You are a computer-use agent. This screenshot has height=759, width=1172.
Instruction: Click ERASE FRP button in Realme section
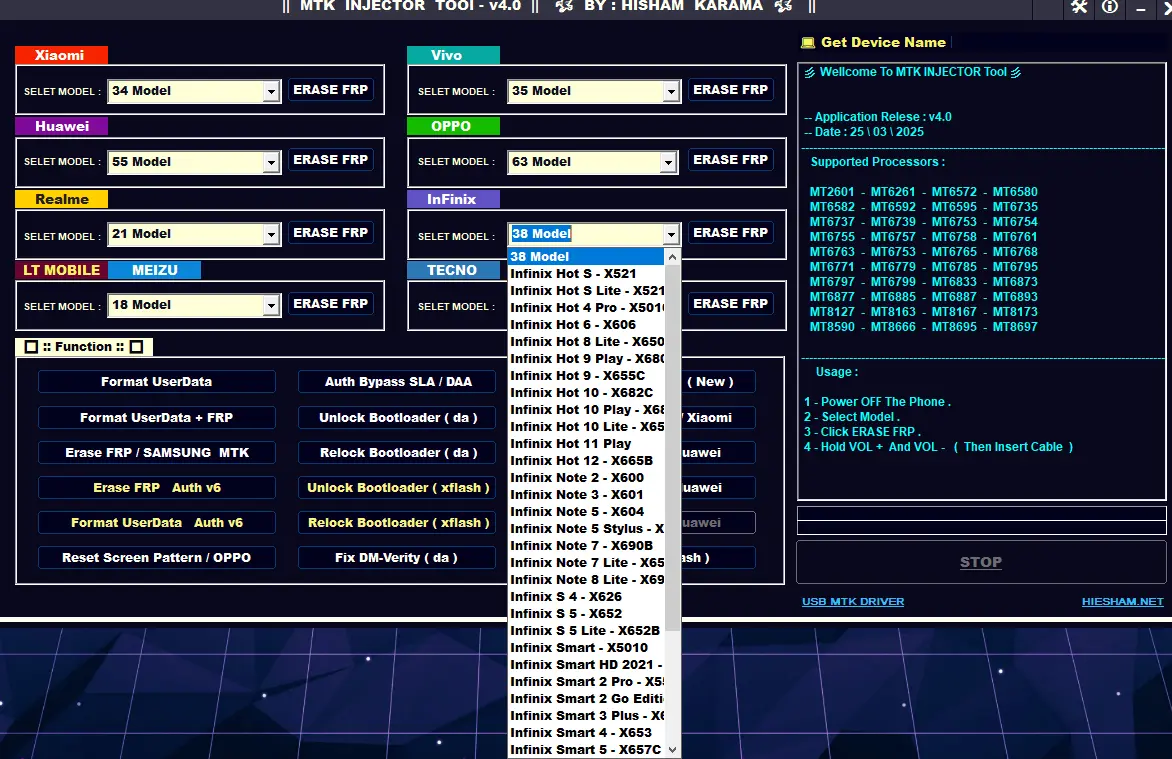pos(330,233)
